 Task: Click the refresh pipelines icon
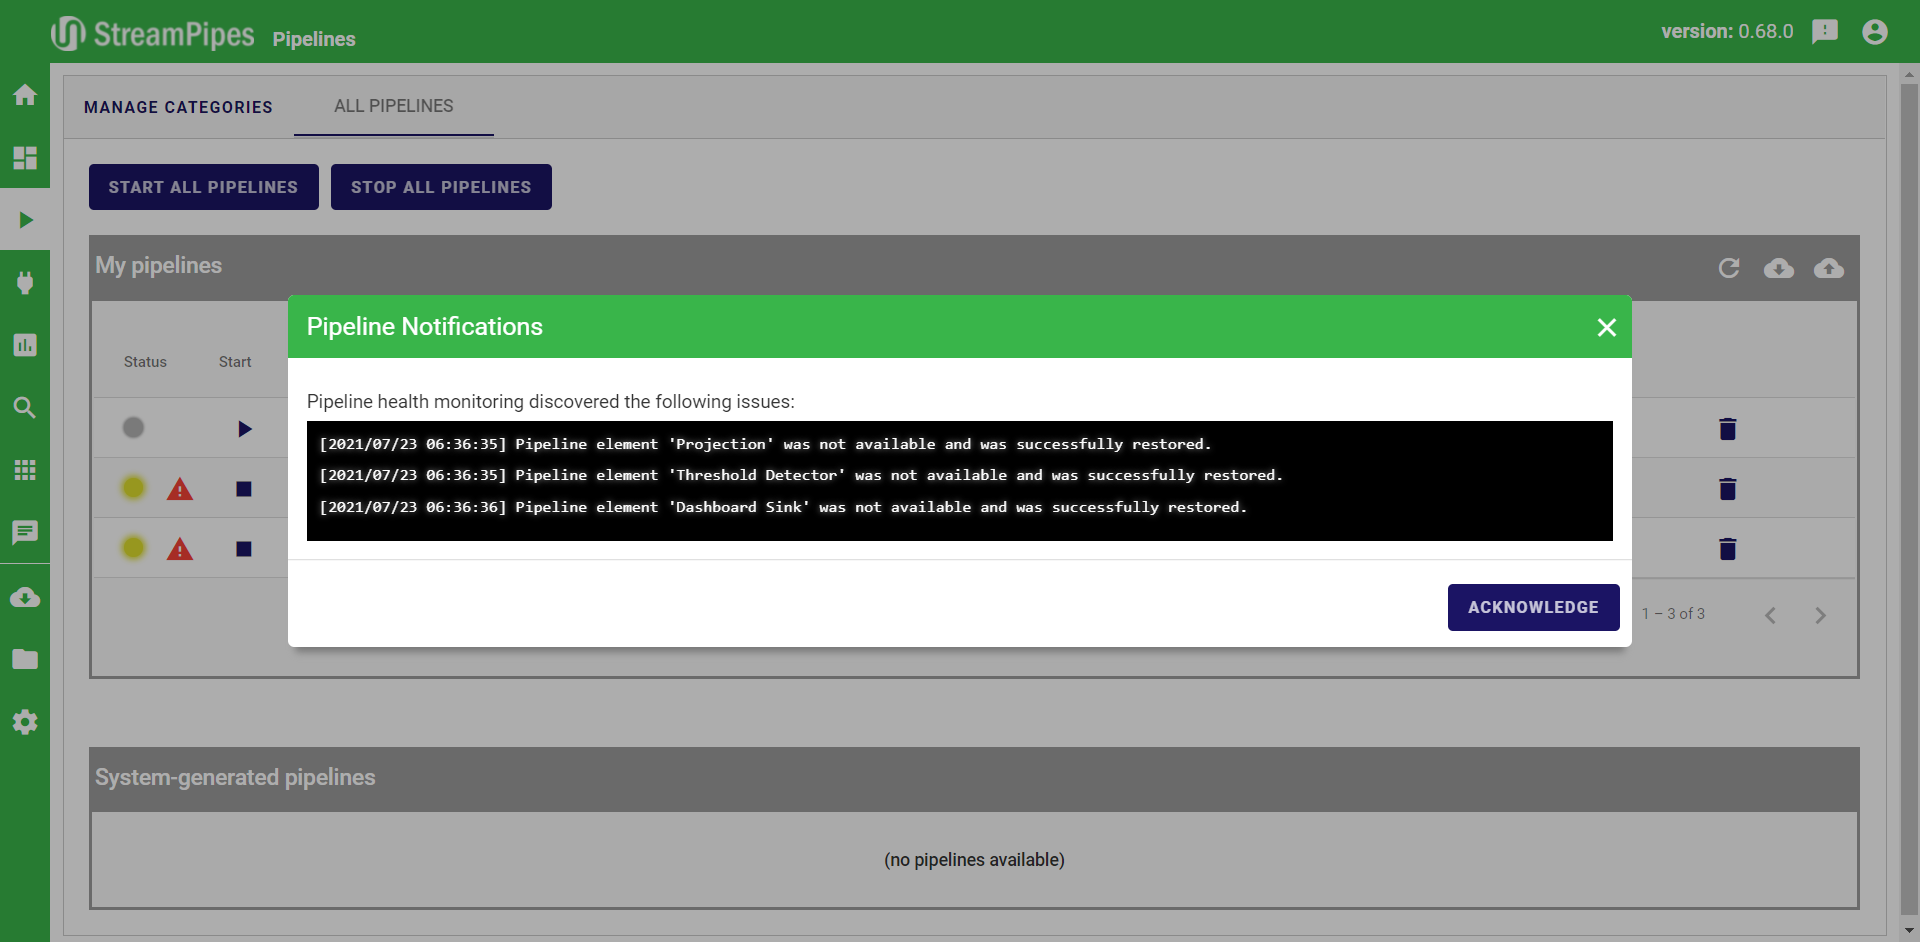[x=1728, y=268]
